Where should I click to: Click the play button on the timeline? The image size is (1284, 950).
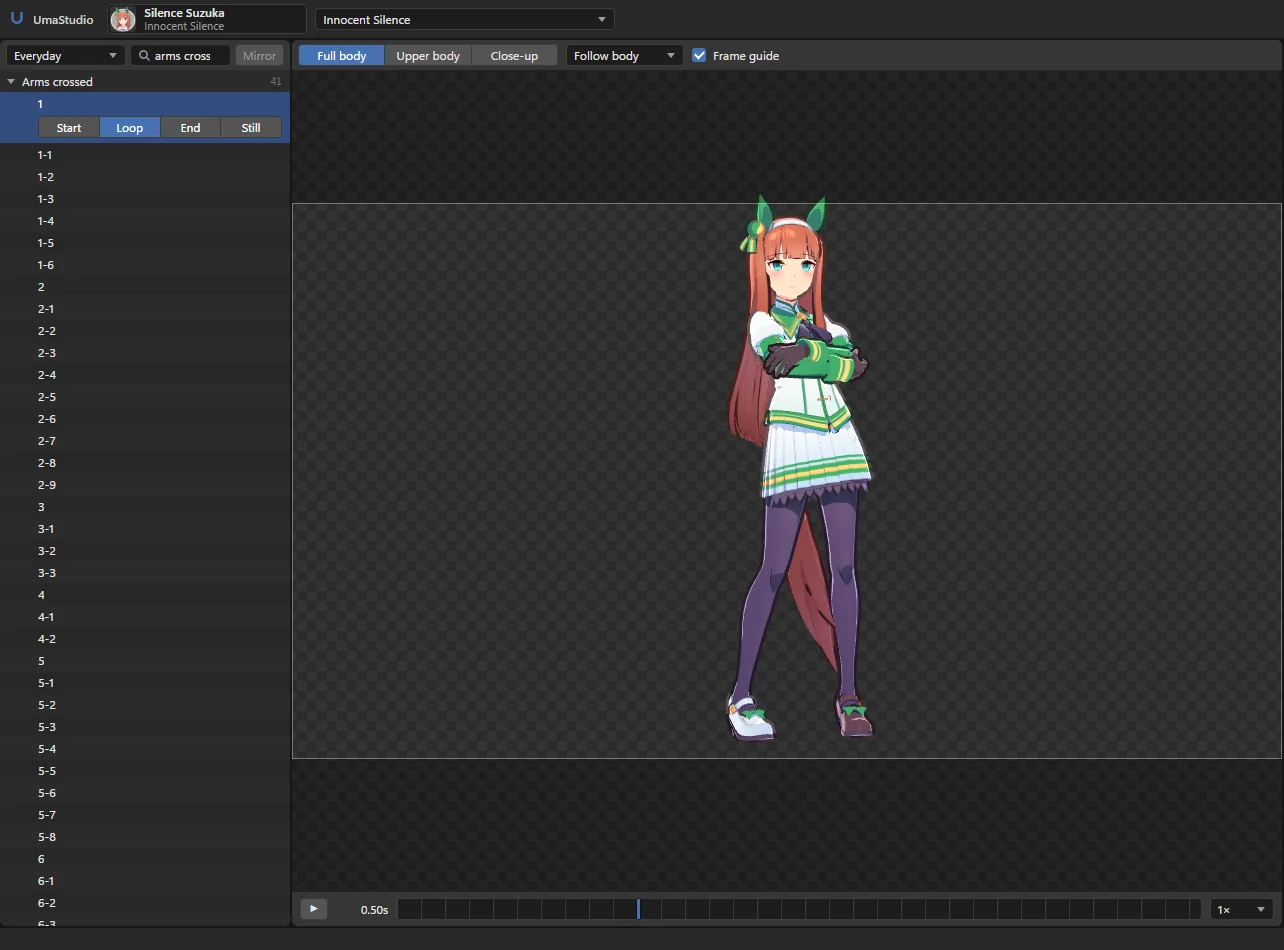tap(314, 909)
